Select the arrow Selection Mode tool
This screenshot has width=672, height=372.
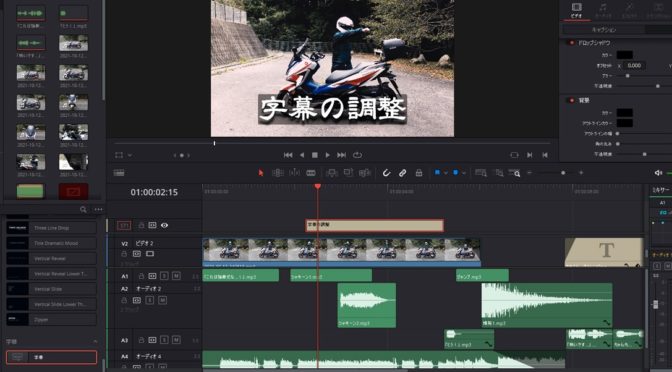[x=261, y=173]
